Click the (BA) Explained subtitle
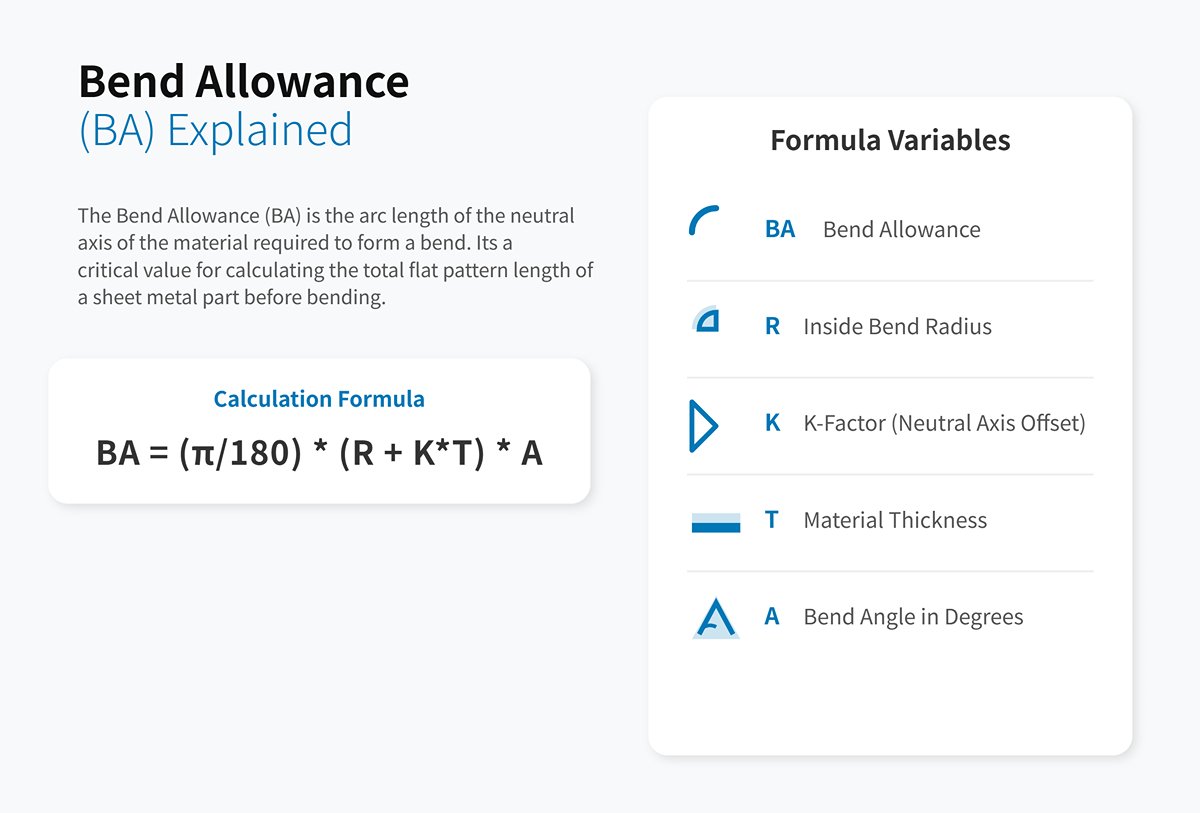The height and width of the screenshot is (813, 1200). [215, 130]
